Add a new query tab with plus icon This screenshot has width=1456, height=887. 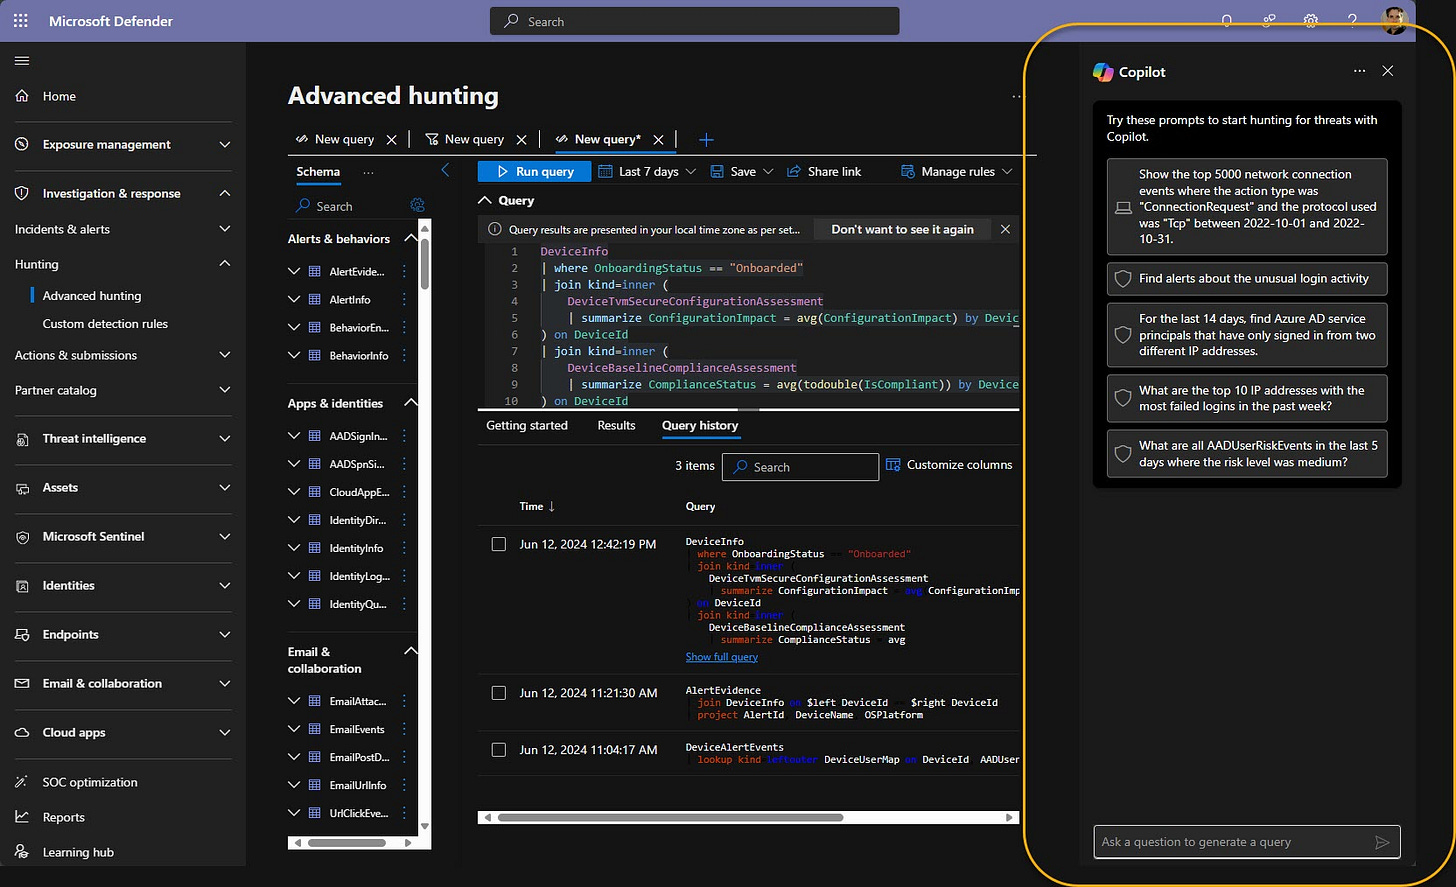(706, 140)
